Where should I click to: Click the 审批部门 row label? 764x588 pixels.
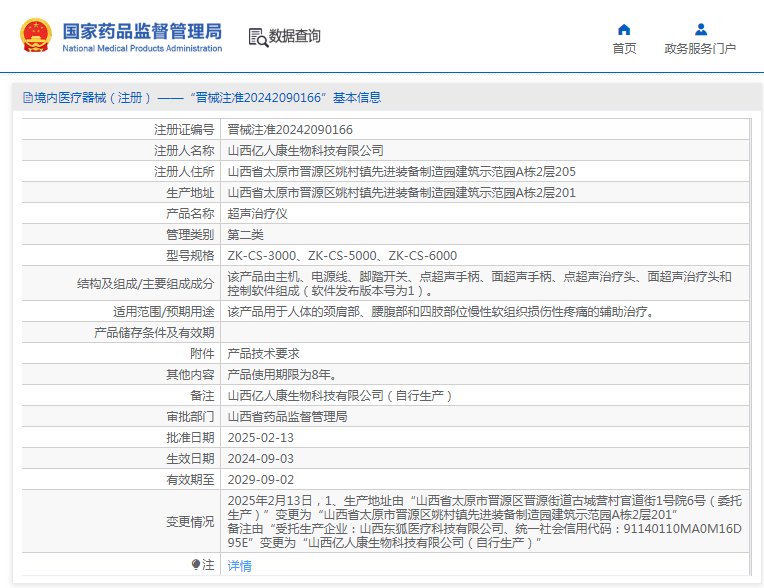pos(190,416)
